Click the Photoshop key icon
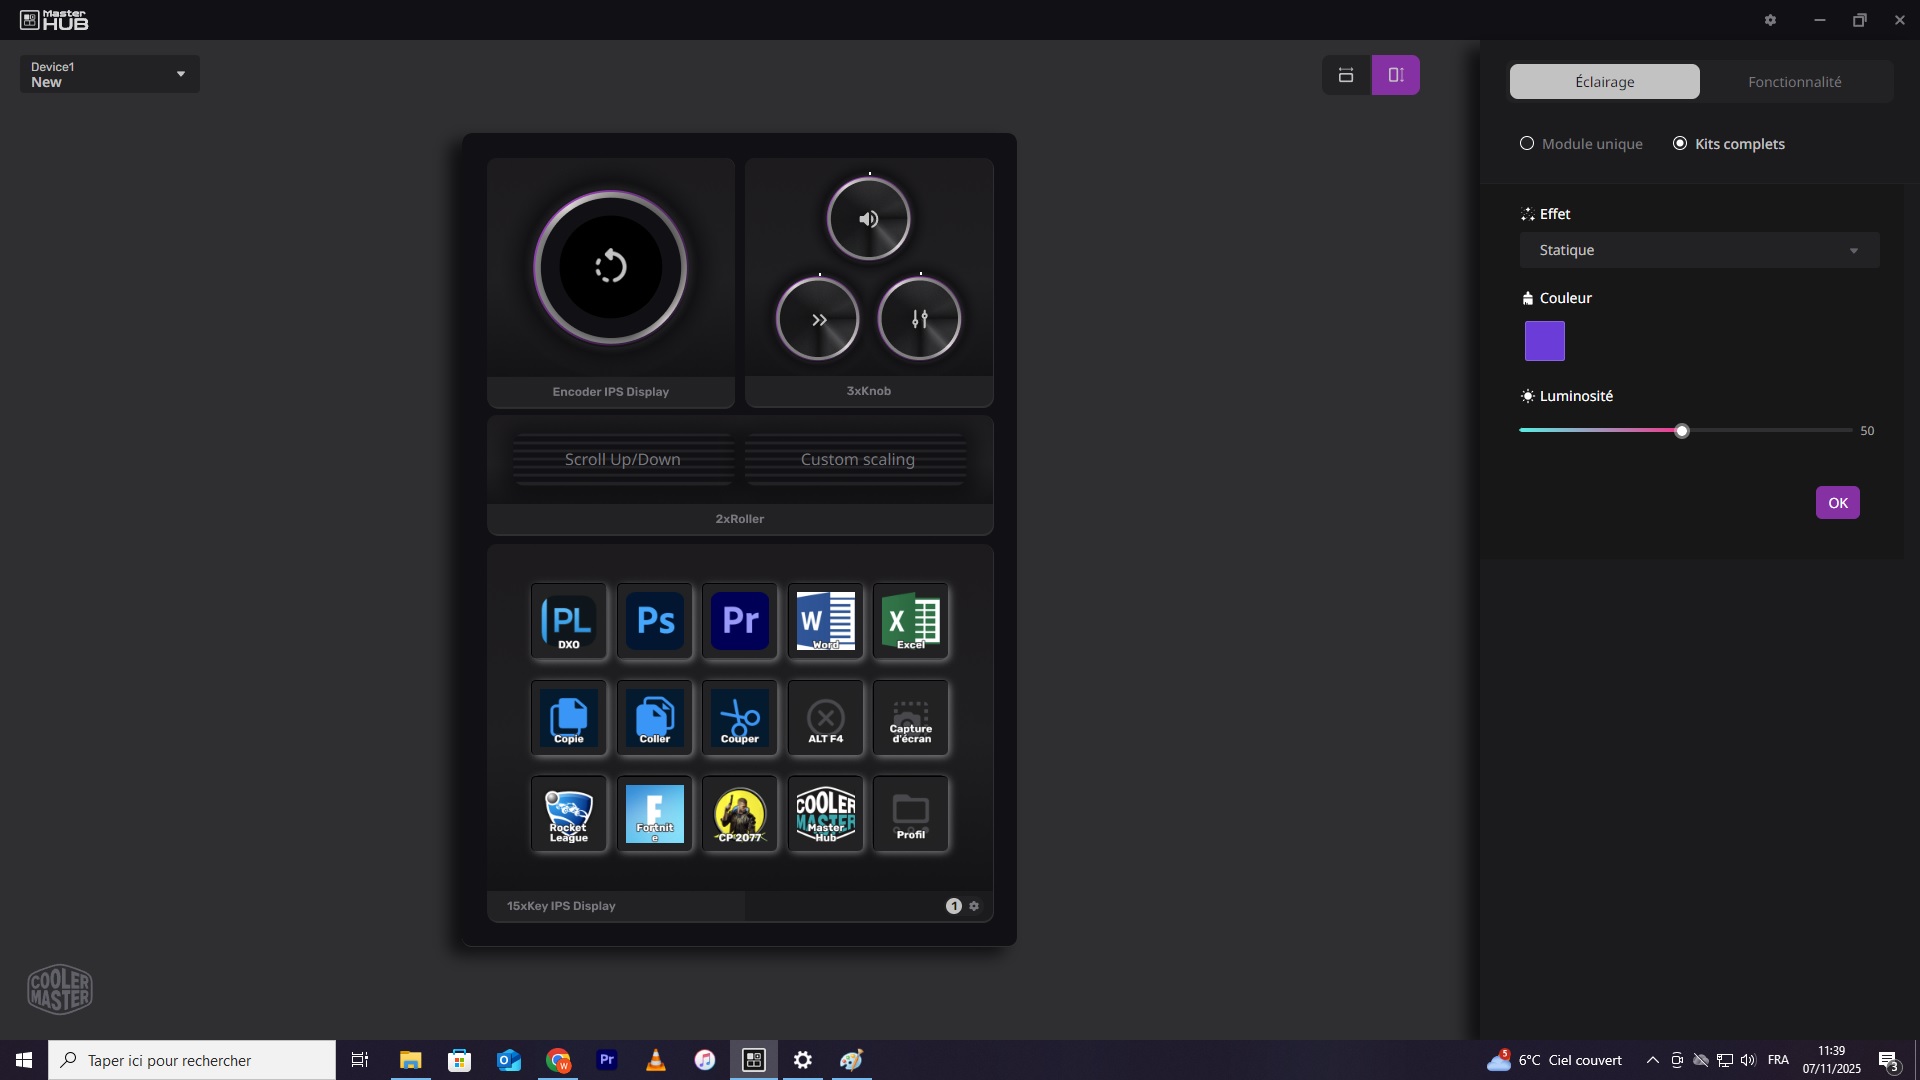 [x=655, y=621]
